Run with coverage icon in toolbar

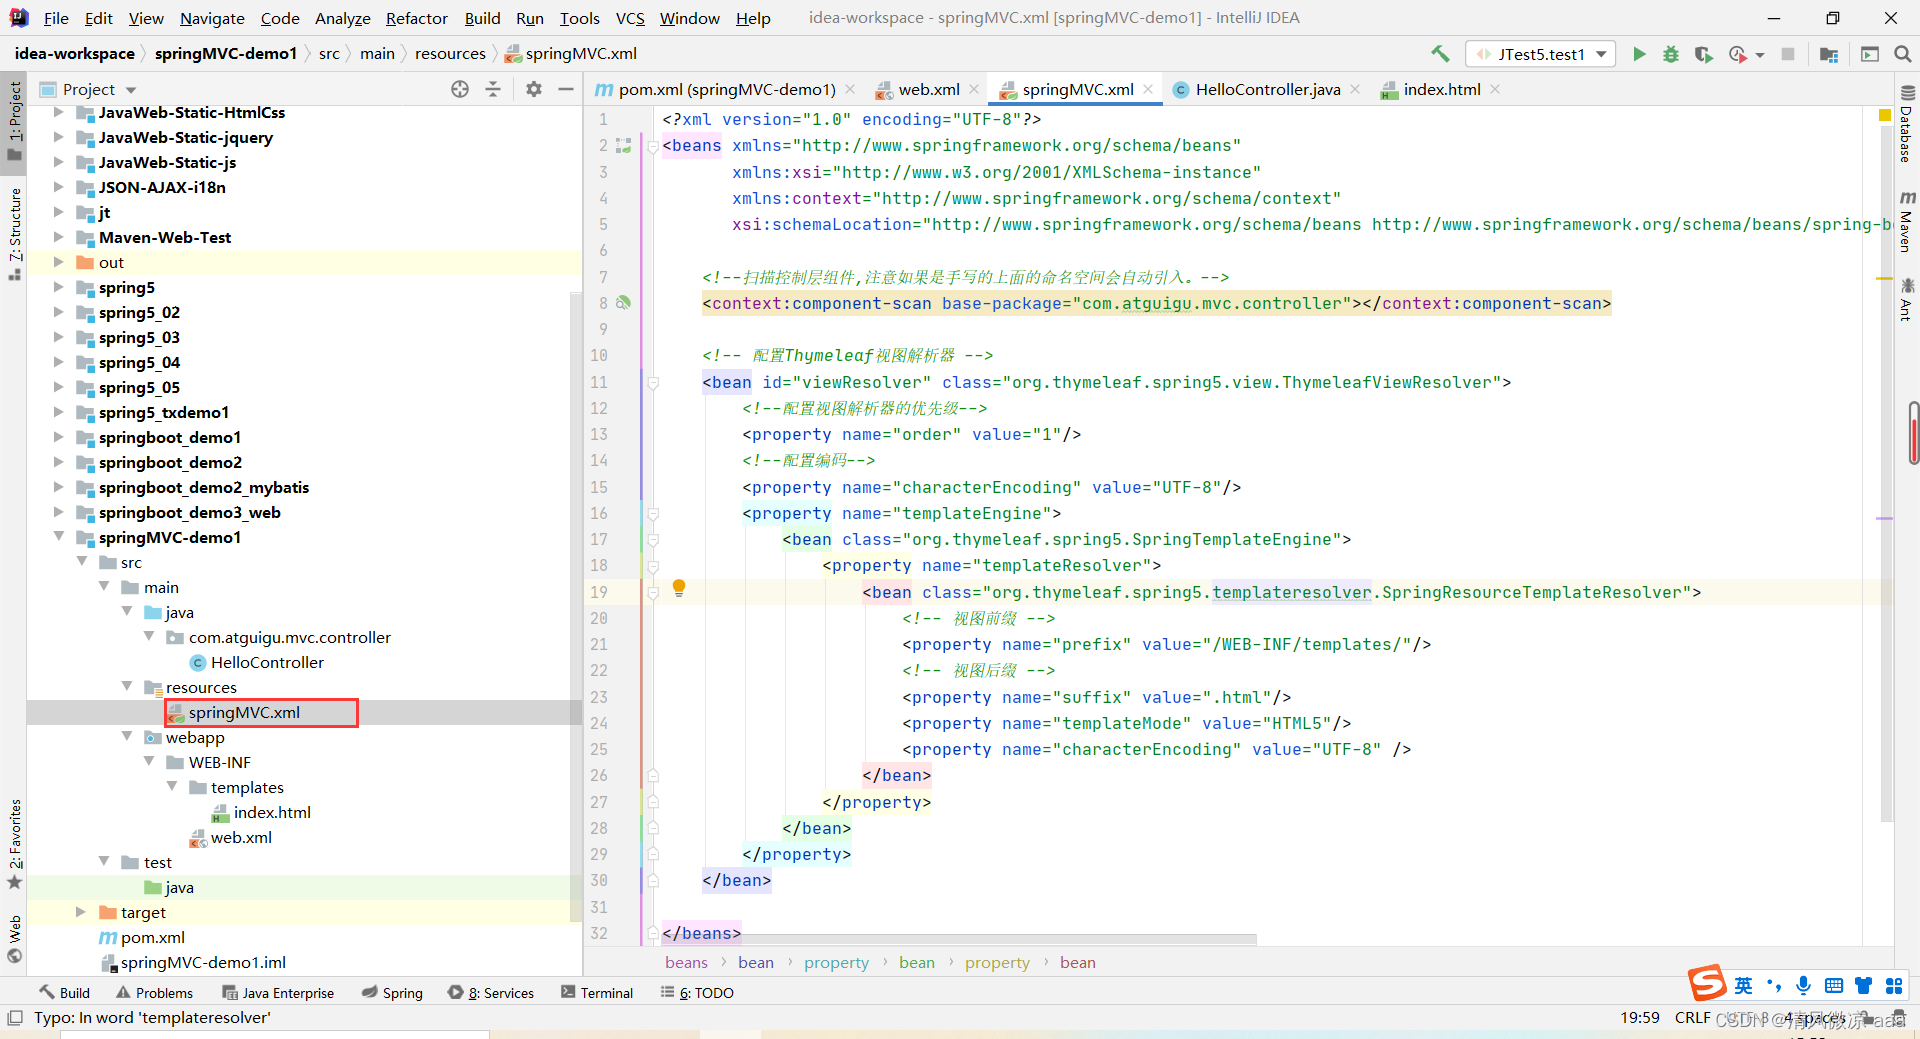pos(1703,54)
